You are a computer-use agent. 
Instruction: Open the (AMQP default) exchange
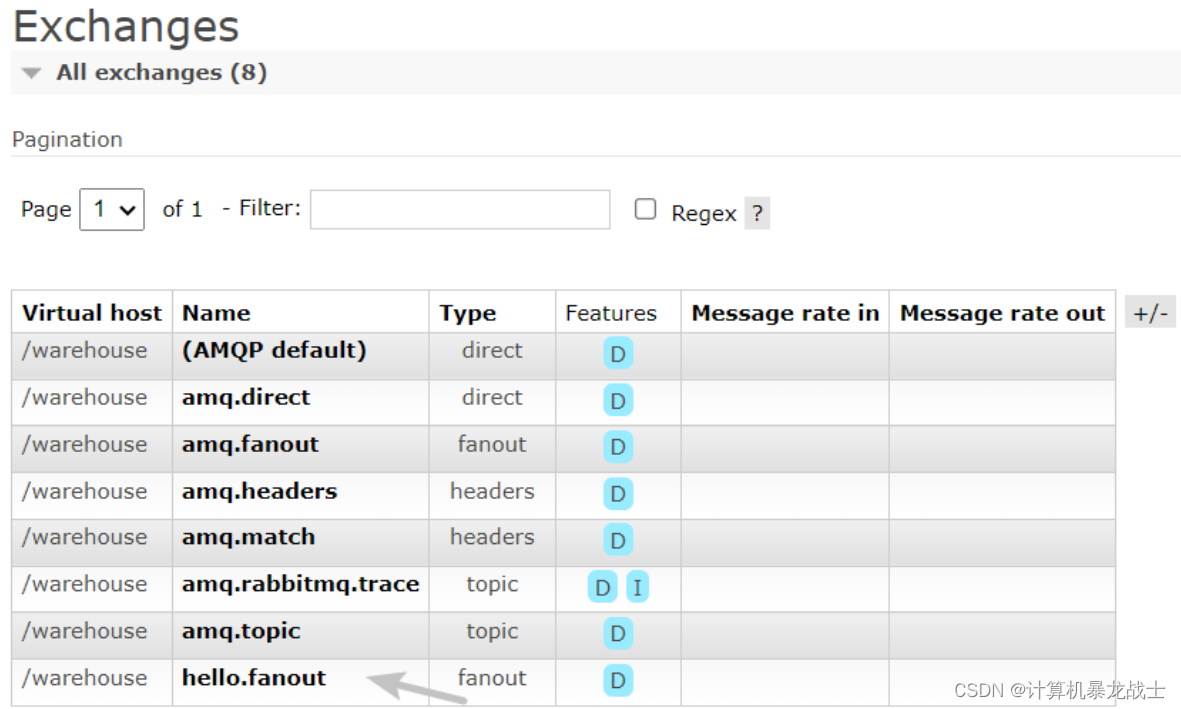click(x=272, y=350)
